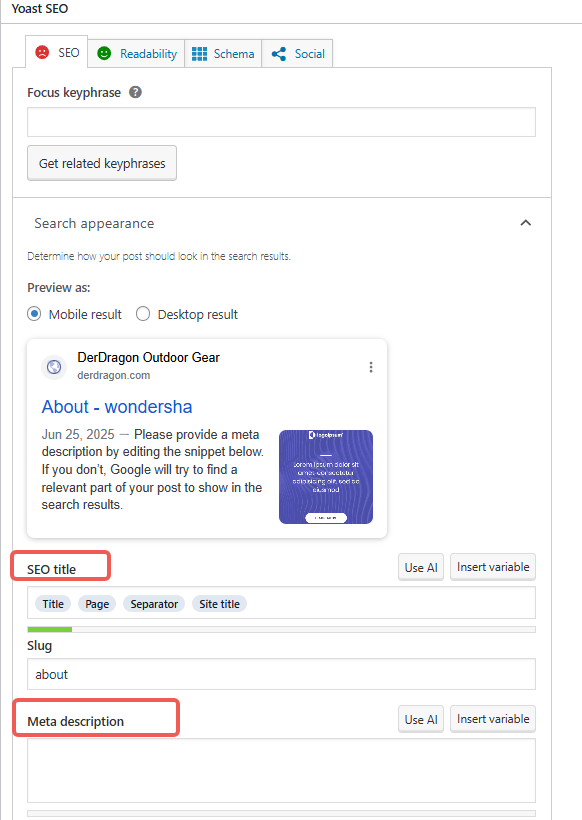Click the derdragon.com URL in preview

point(113,375)
